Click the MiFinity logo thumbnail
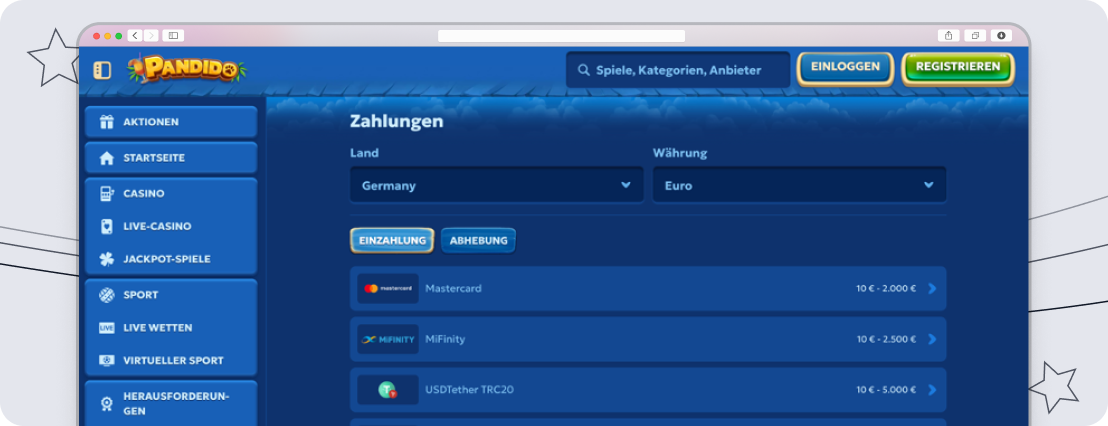 coord(388,339)
